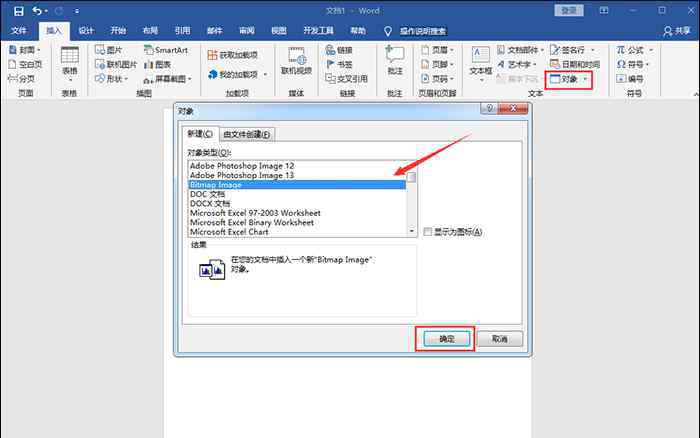
Task: Expand the Symbol (符号) dropdown
Action: click(648, 65)
